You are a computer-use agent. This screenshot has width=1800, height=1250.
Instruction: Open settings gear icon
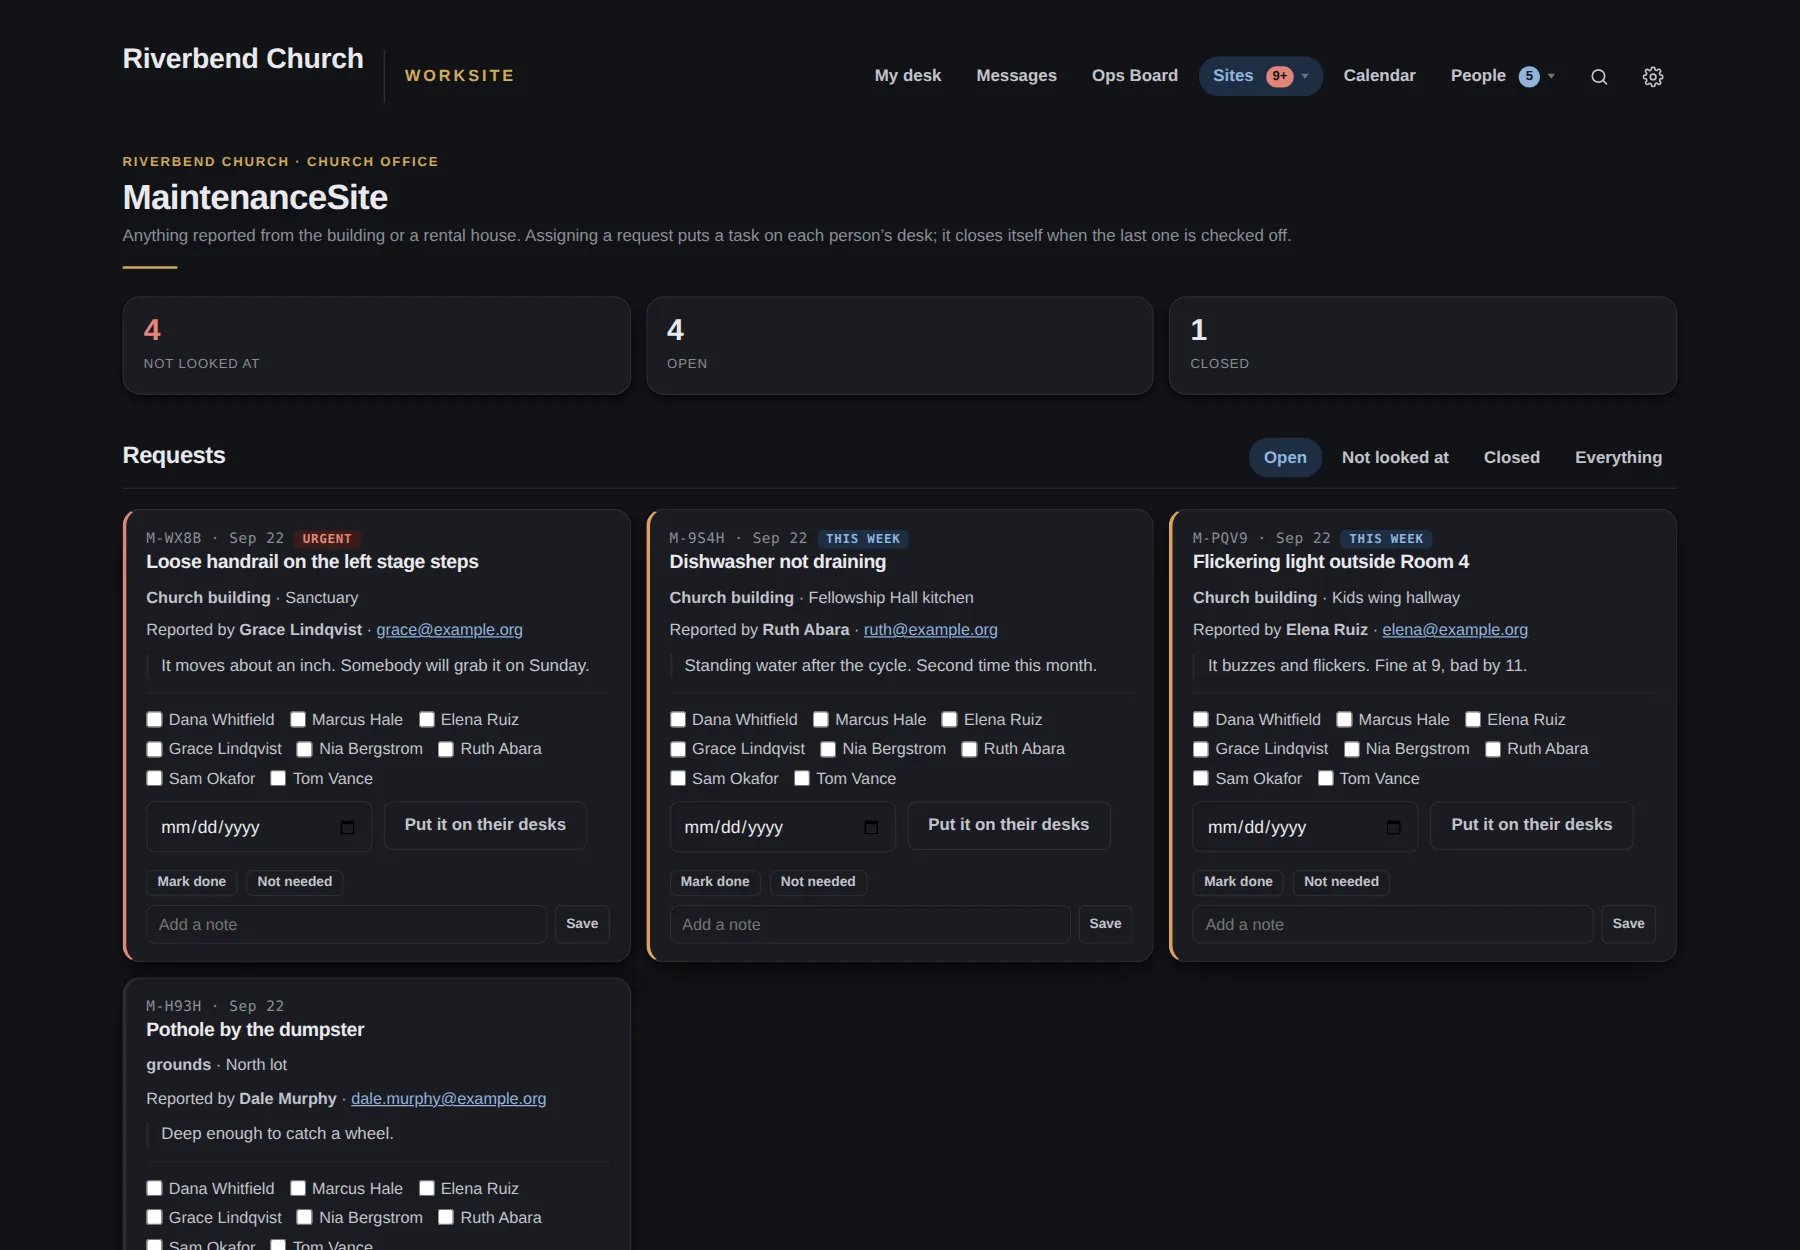pyautogui.click(x=1653, y=77)
